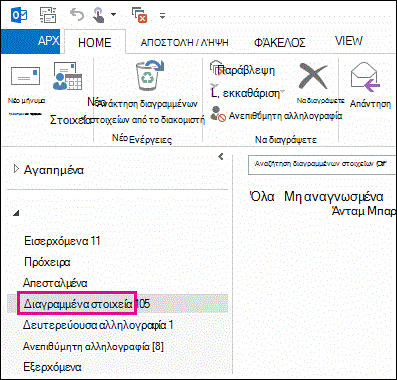Viewport: 397px width, 380px height.
Task: Click Send/Receive All Folders quick access icon
Action: pos(48,15)
